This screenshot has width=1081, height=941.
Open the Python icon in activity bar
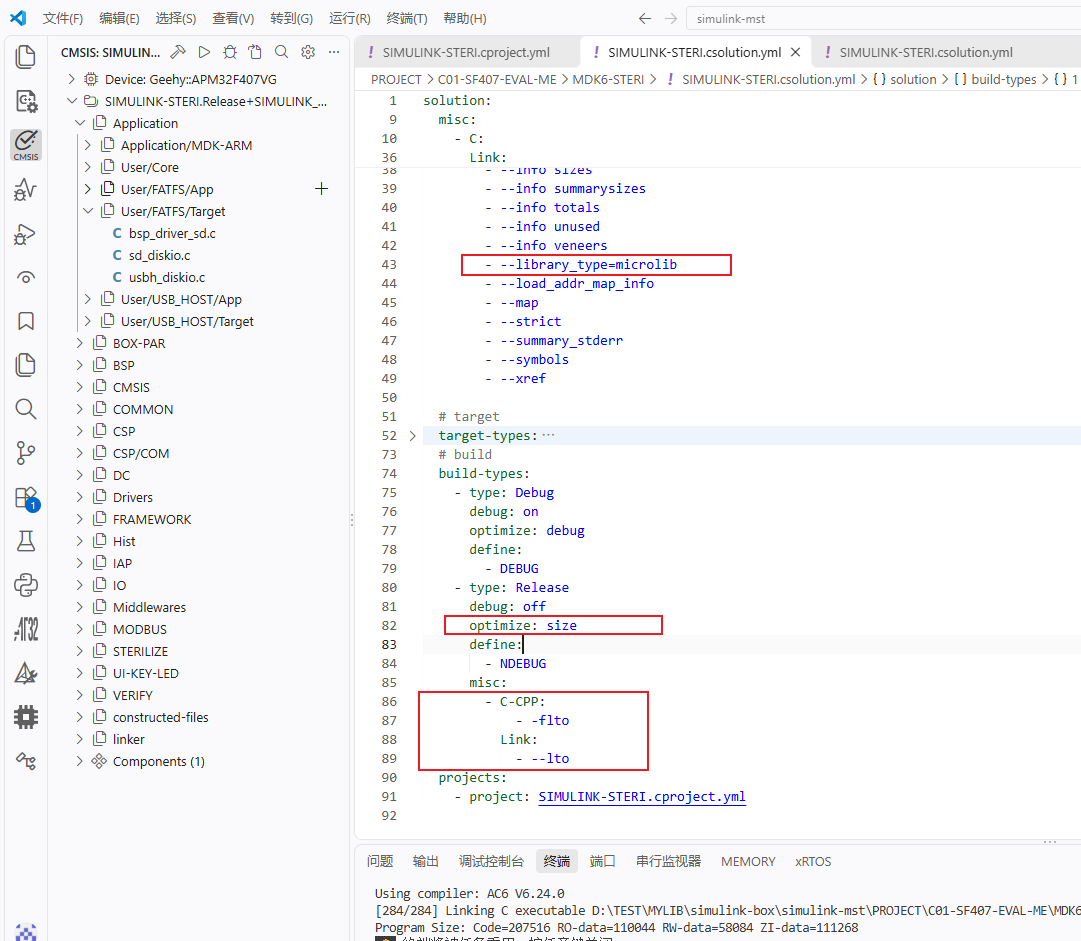pyautogui.click(x=26, y=585)
